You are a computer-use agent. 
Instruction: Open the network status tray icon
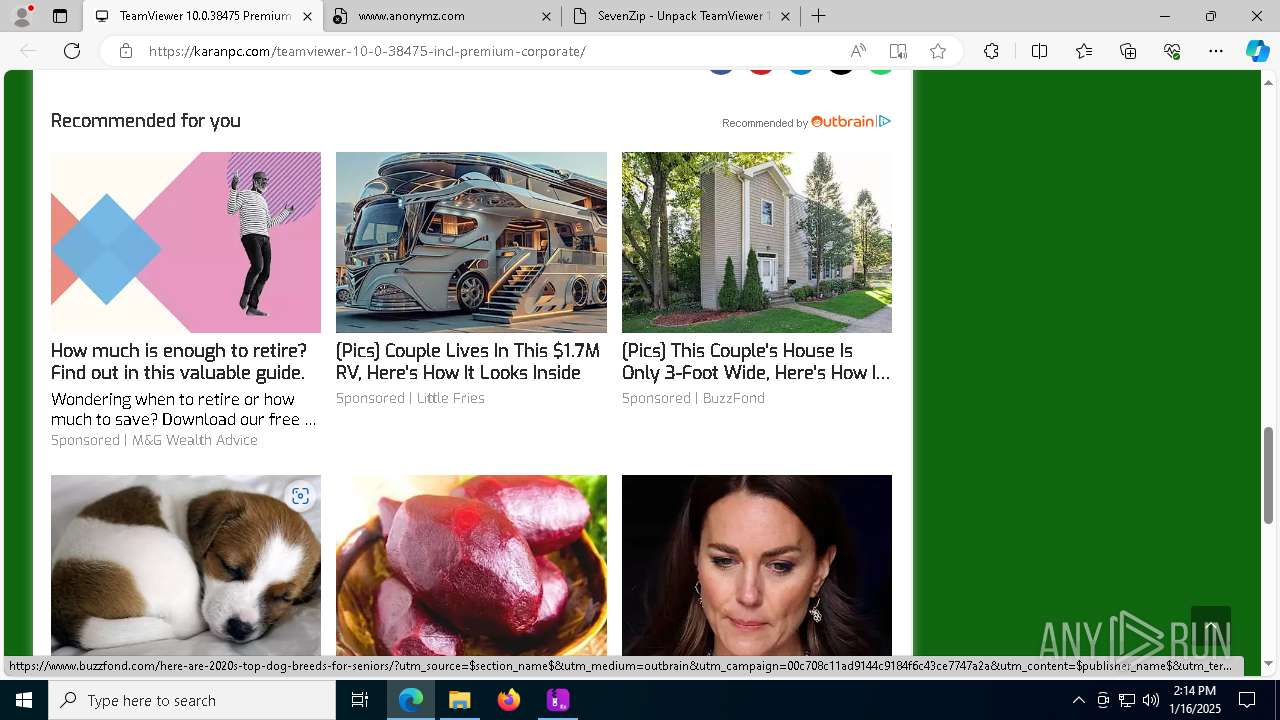1127,700
